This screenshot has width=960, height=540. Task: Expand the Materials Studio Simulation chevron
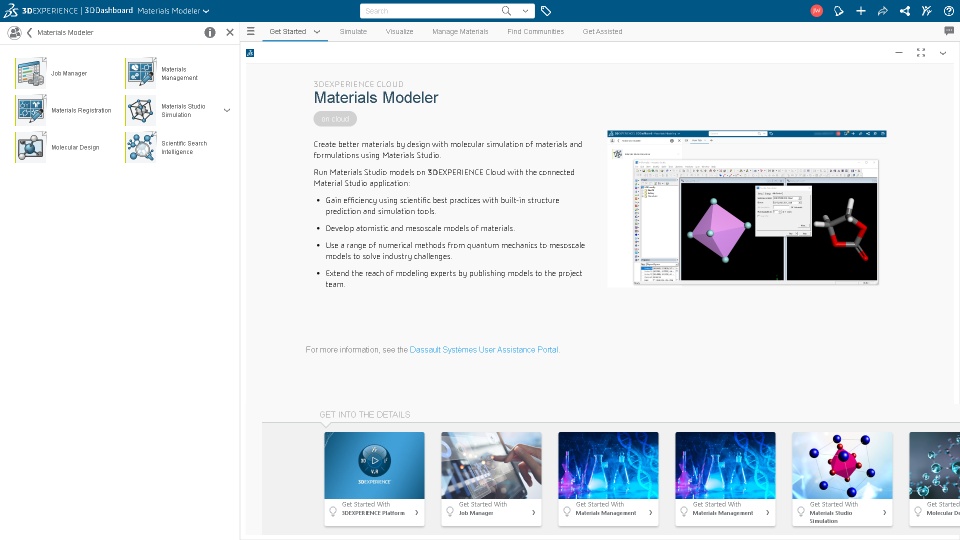pos(227,110)
